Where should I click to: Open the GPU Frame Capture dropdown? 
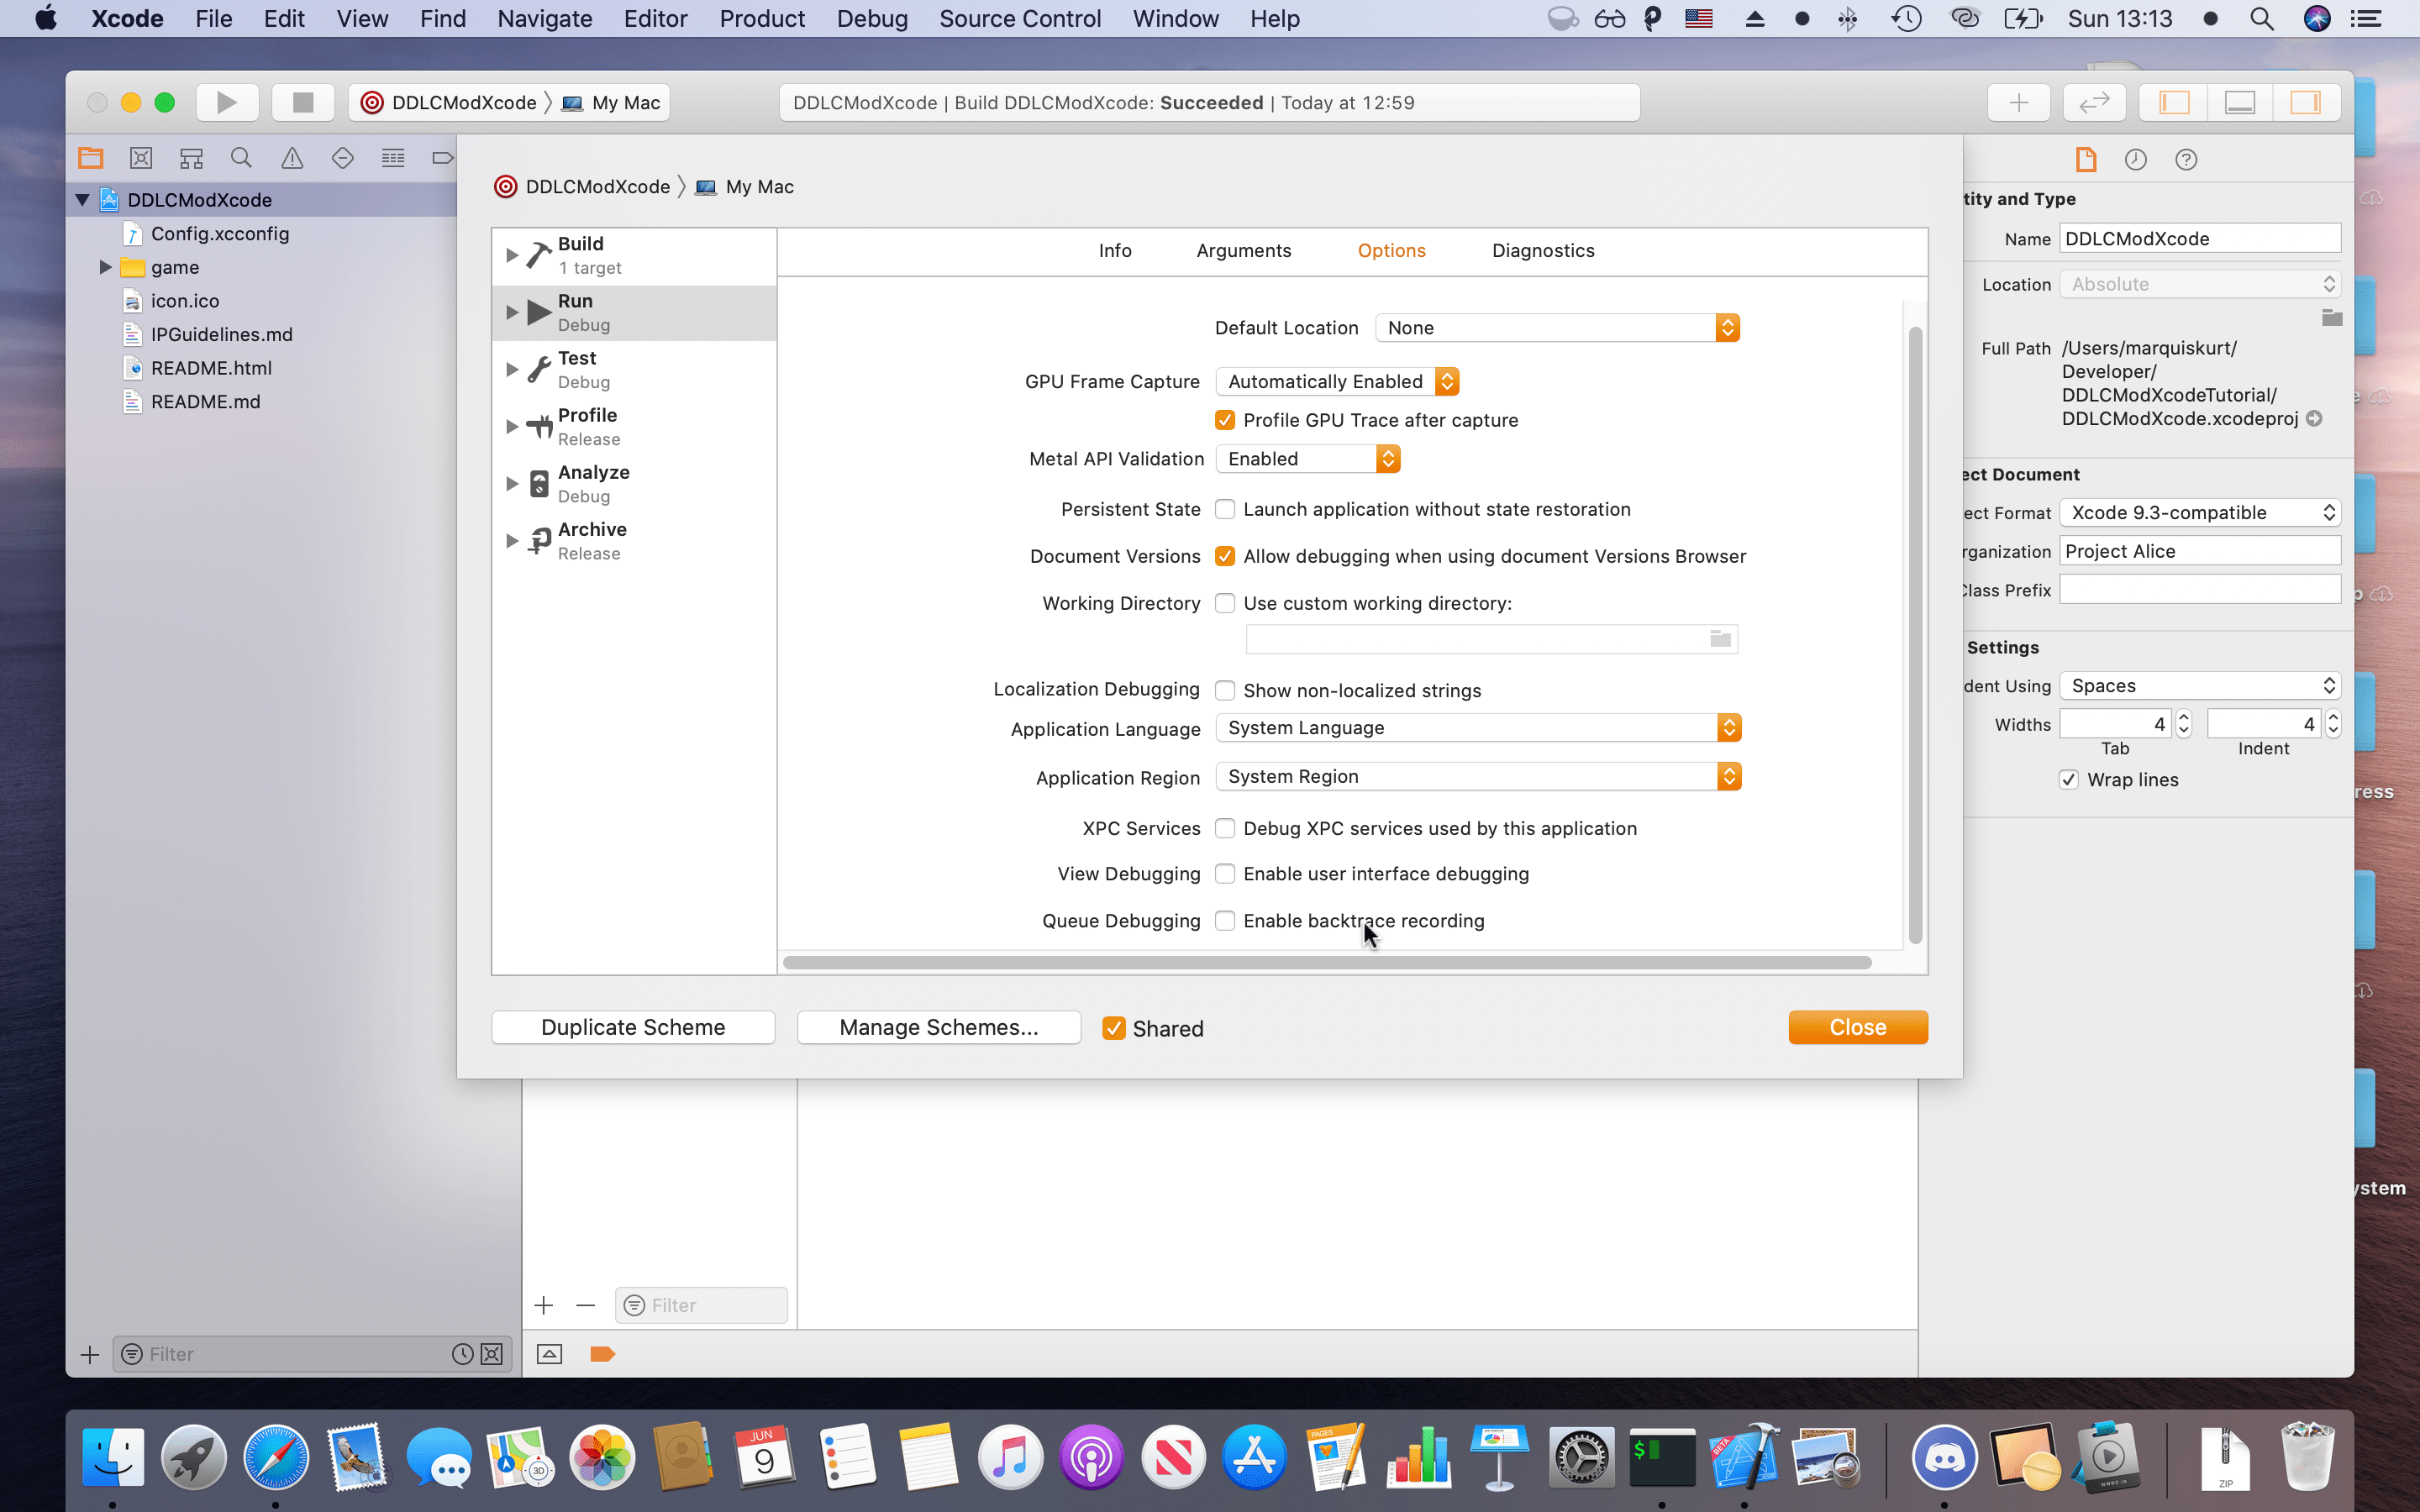point(1337,381)
